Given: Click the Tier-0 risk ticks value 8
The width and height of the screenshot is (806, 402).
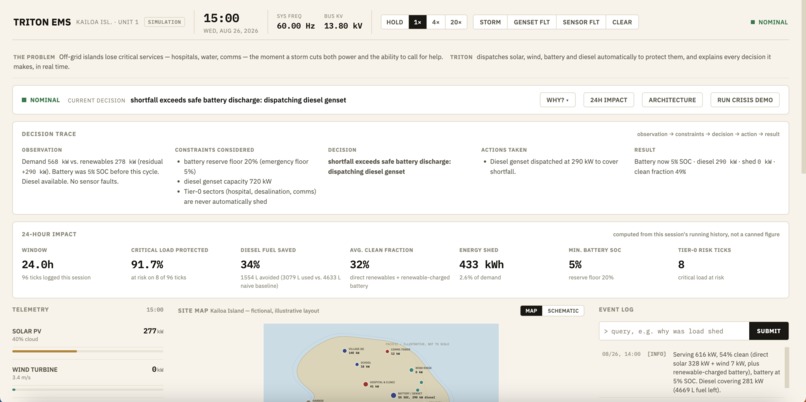Looking at the screenshot, I should tap(681, 265).
